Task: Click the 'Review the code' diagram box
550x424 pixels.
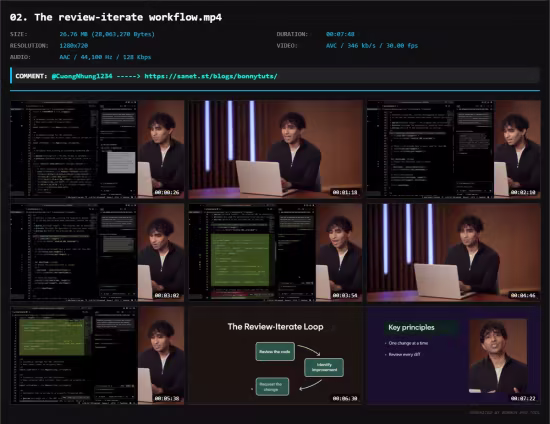Action: tap(275, 351)
